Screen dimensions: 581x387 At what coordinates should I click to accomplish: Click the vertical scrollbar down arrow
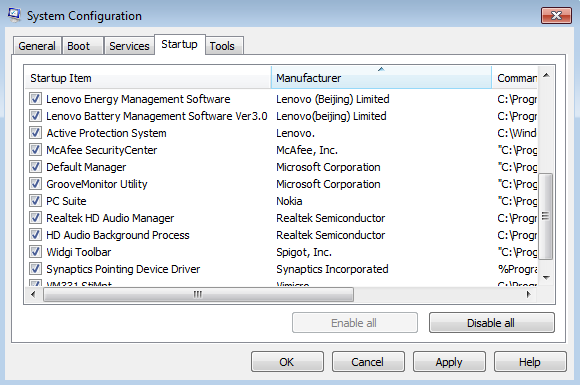[x=546, y=278]
